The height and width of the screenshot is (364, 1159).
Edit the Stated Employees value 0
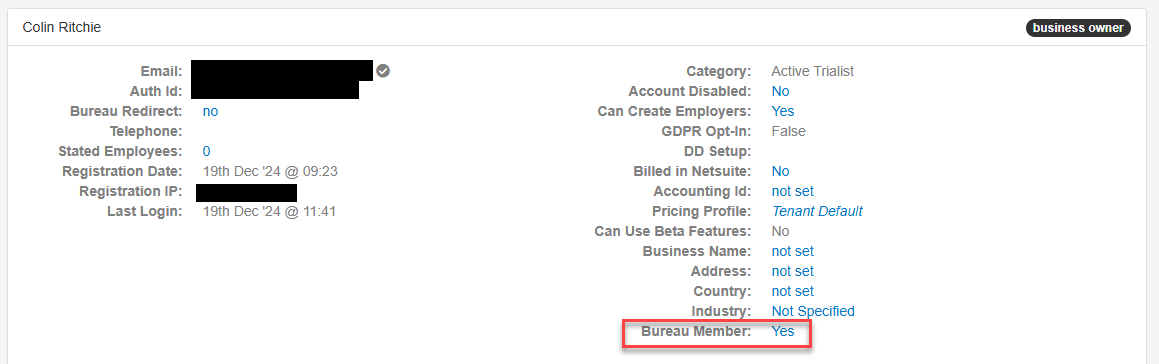pos(207,151)
